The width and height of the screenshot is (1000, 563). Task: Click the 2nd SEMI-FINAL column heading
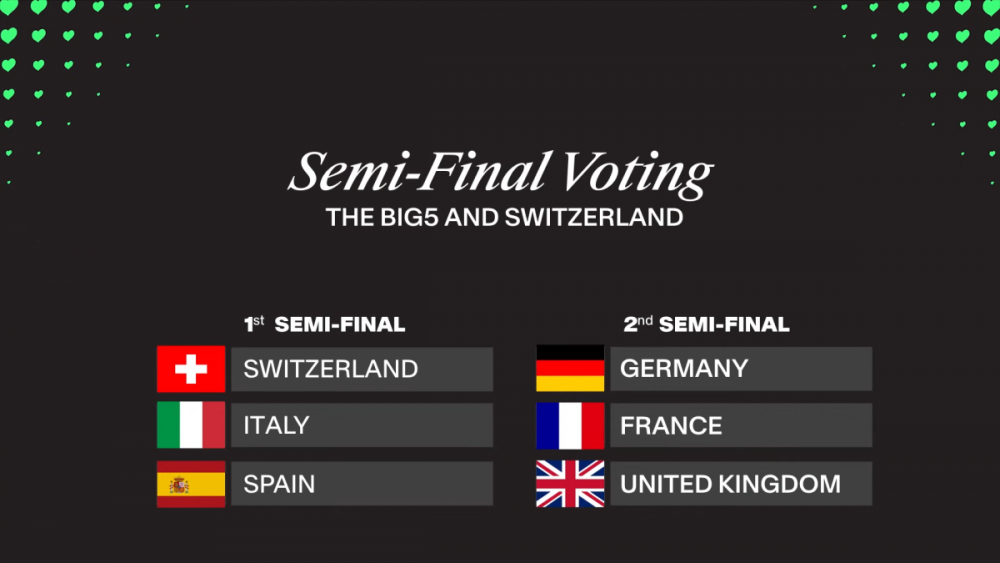pyautogui.click(x=706, y=324)
